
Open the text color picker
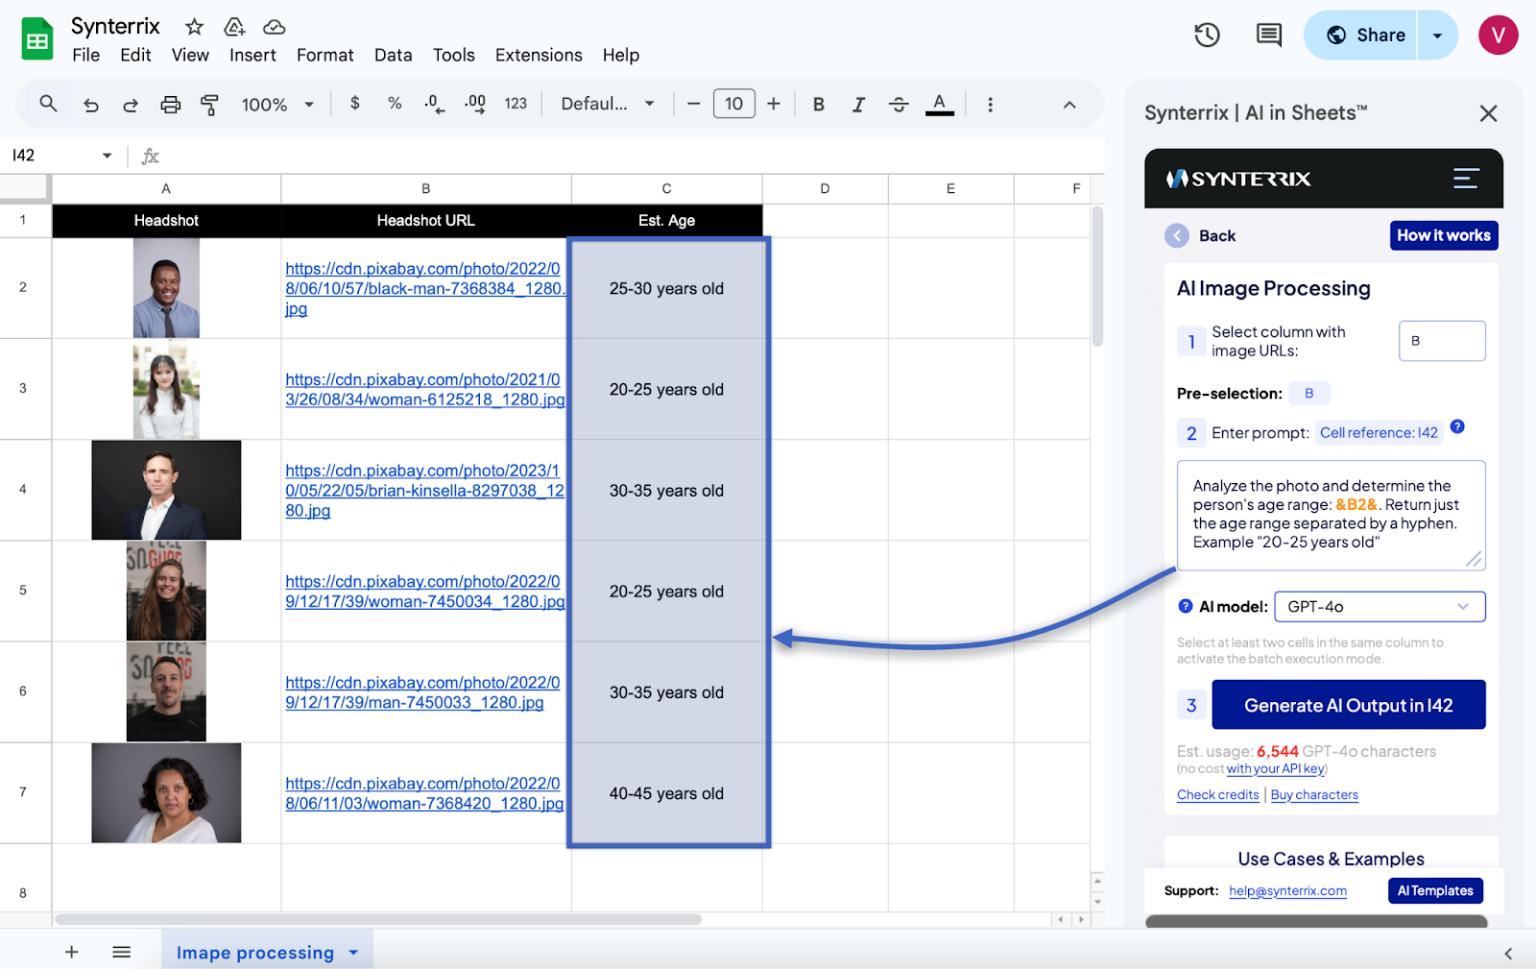[940, 103]
